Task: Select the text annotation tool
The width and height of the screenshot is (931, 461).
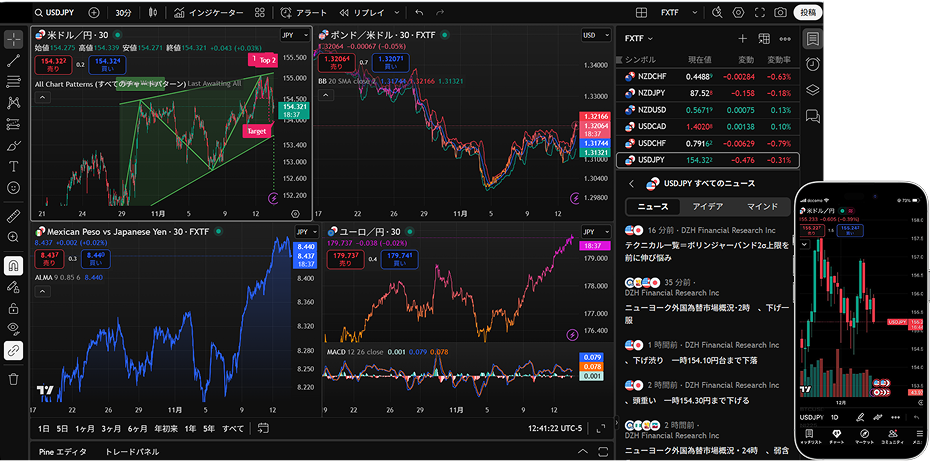Action: (14, 166)
